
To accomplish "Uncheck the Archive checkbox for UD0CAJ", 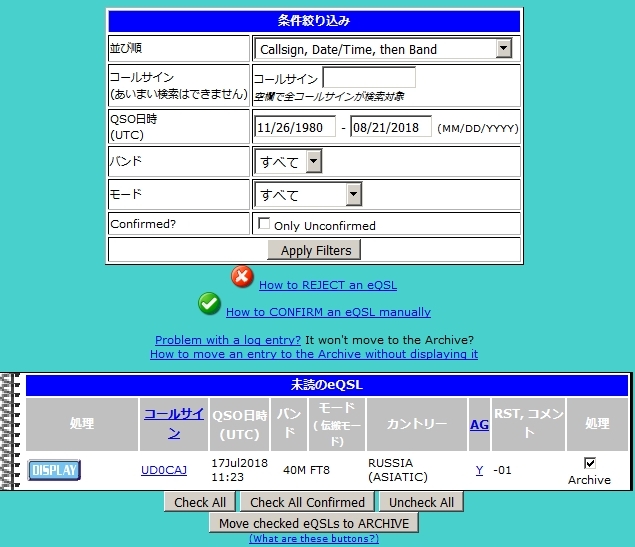I will [x=589, y=463].
